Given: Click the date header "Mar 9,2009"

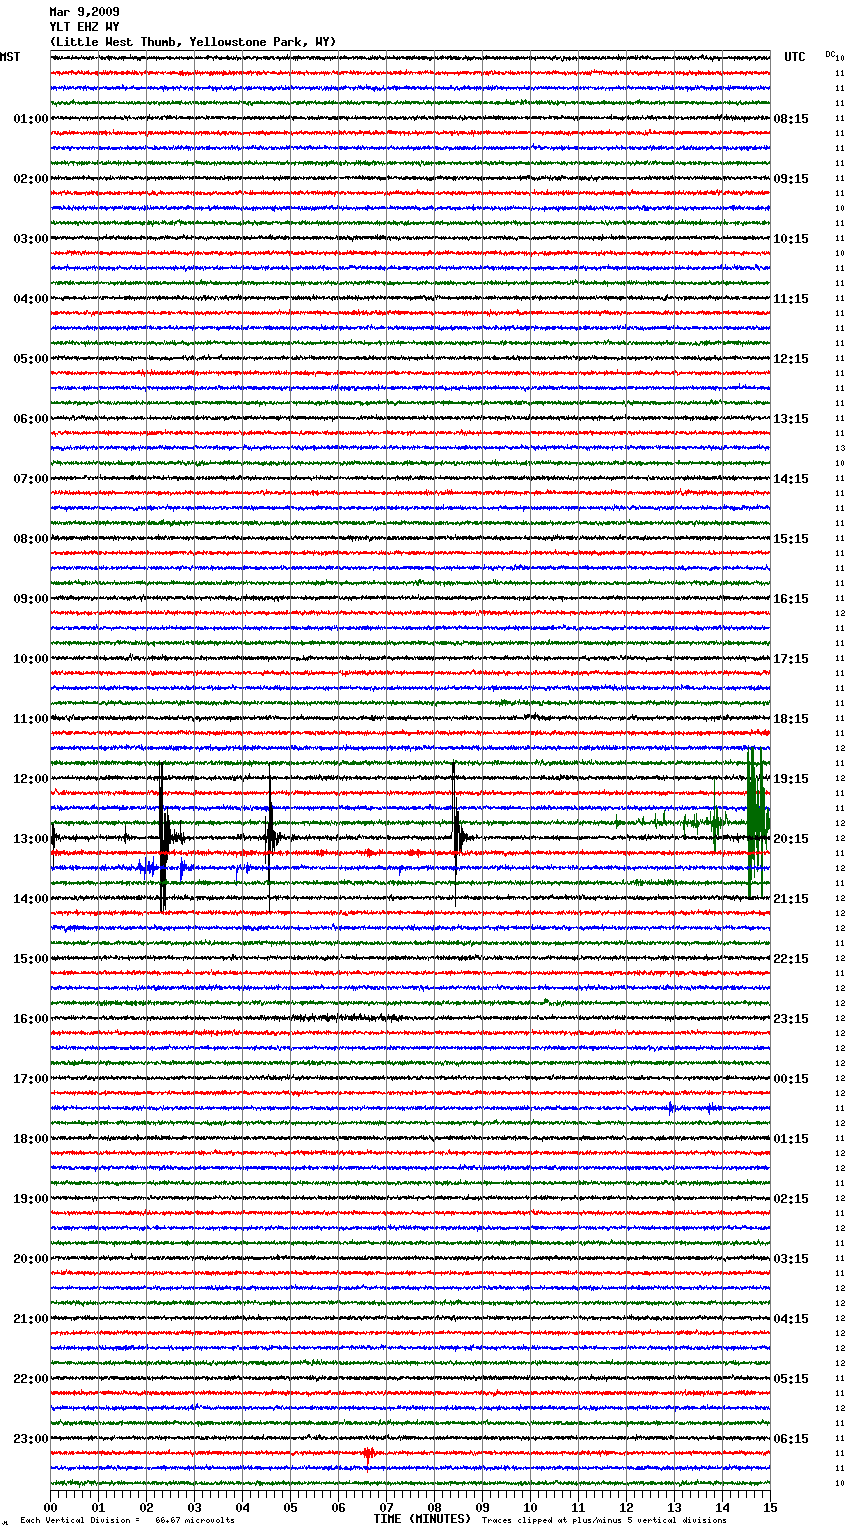Looking at the screenshot, I should point(84,12).
